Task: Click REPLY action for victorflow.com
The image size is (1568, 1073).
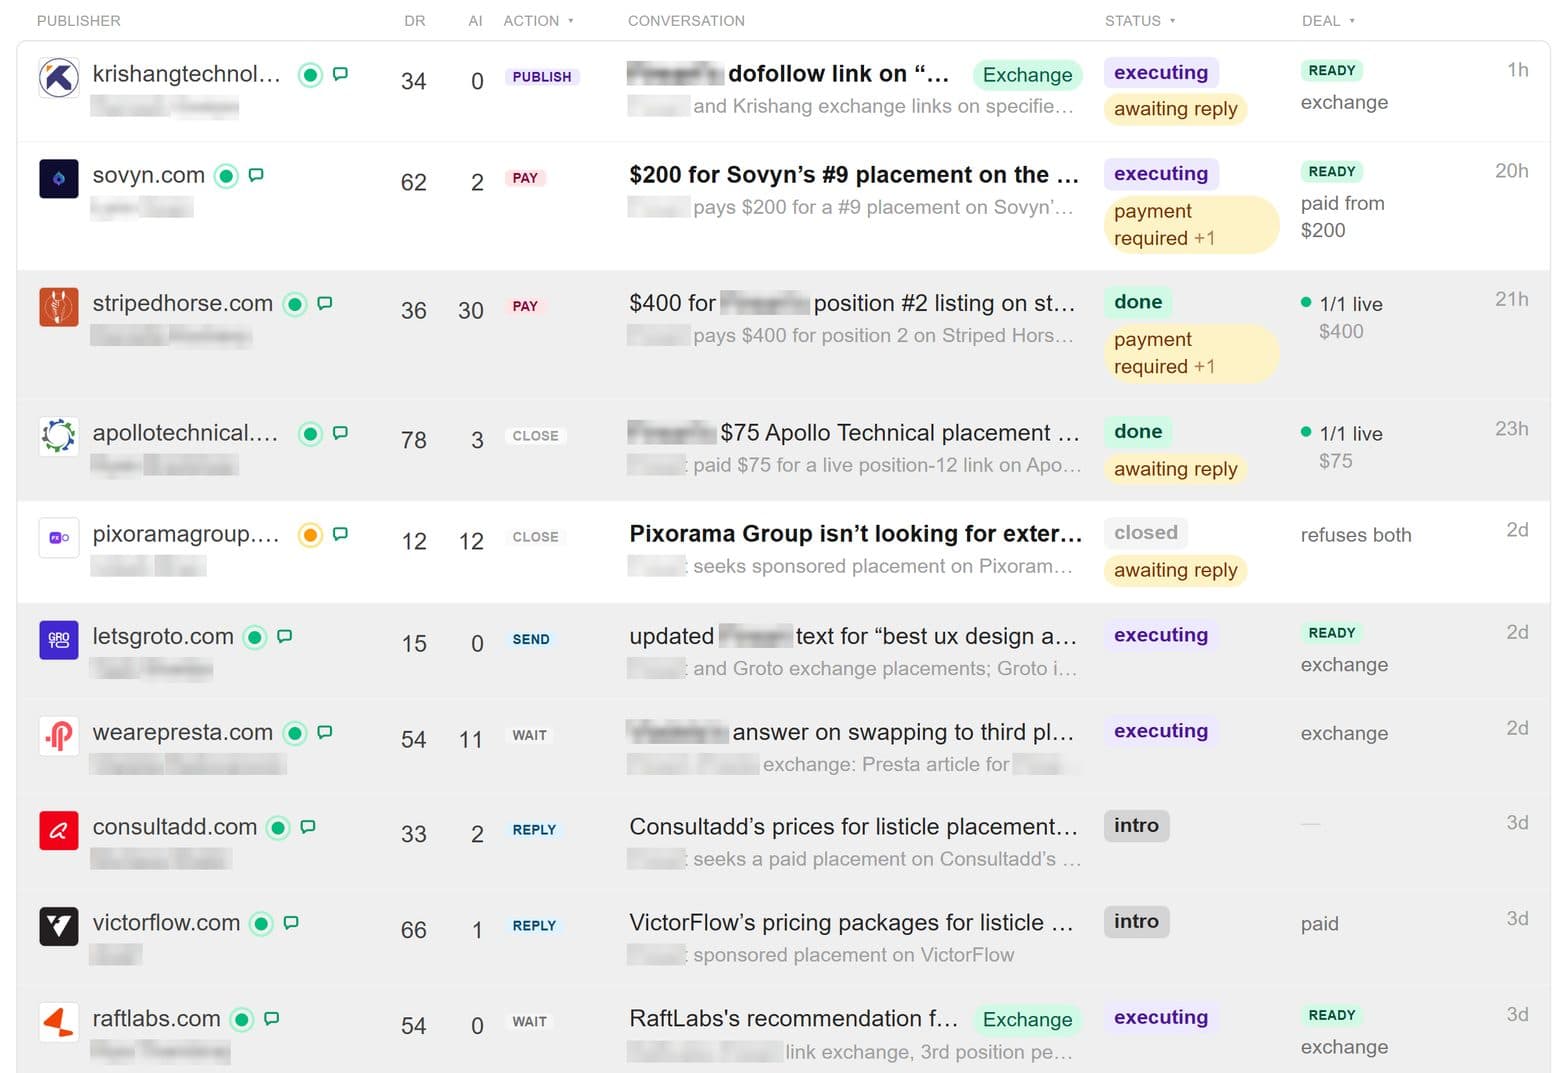Action: click(534, 926)
